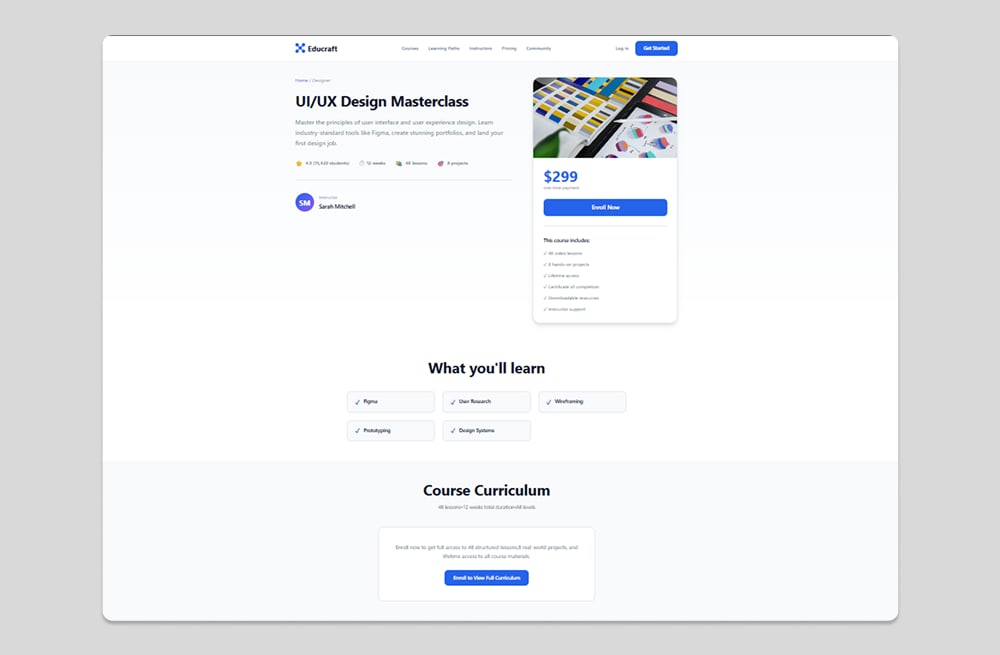Click the Sarah Mitchell instructor name
The height and width of the screenshot is (655, 1000).
(337, 207)
